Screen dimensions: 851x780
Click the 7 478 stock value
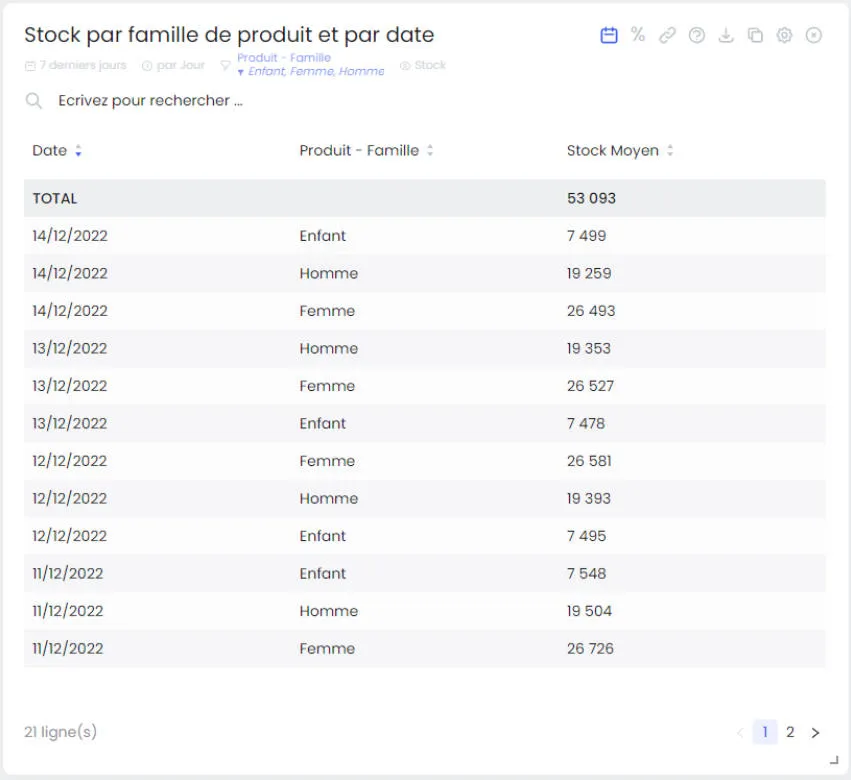tap(586, 423)
